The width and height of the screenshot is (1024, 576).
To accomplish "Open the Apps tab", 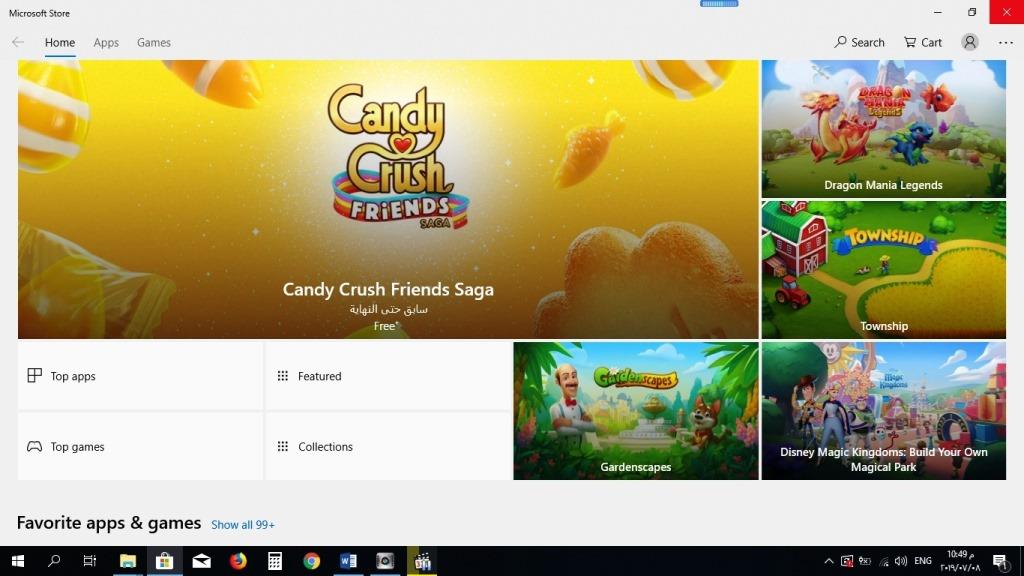I will click(x=106, y=42).
